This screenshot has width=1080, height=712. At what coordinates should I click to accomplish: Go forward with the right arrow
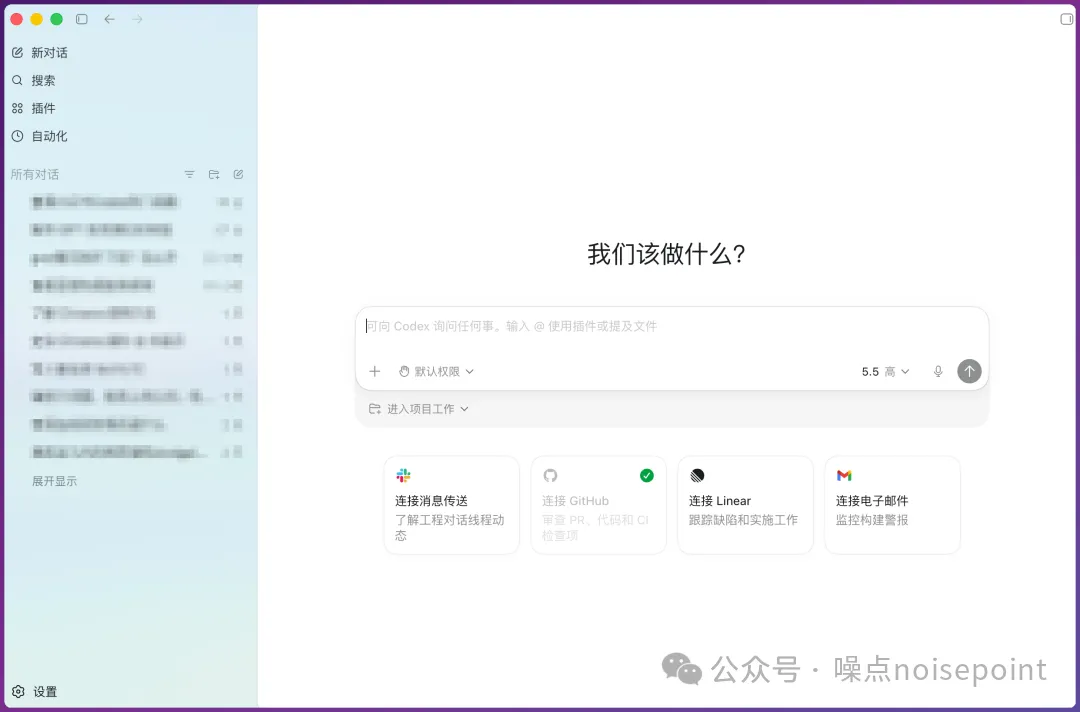137,19
